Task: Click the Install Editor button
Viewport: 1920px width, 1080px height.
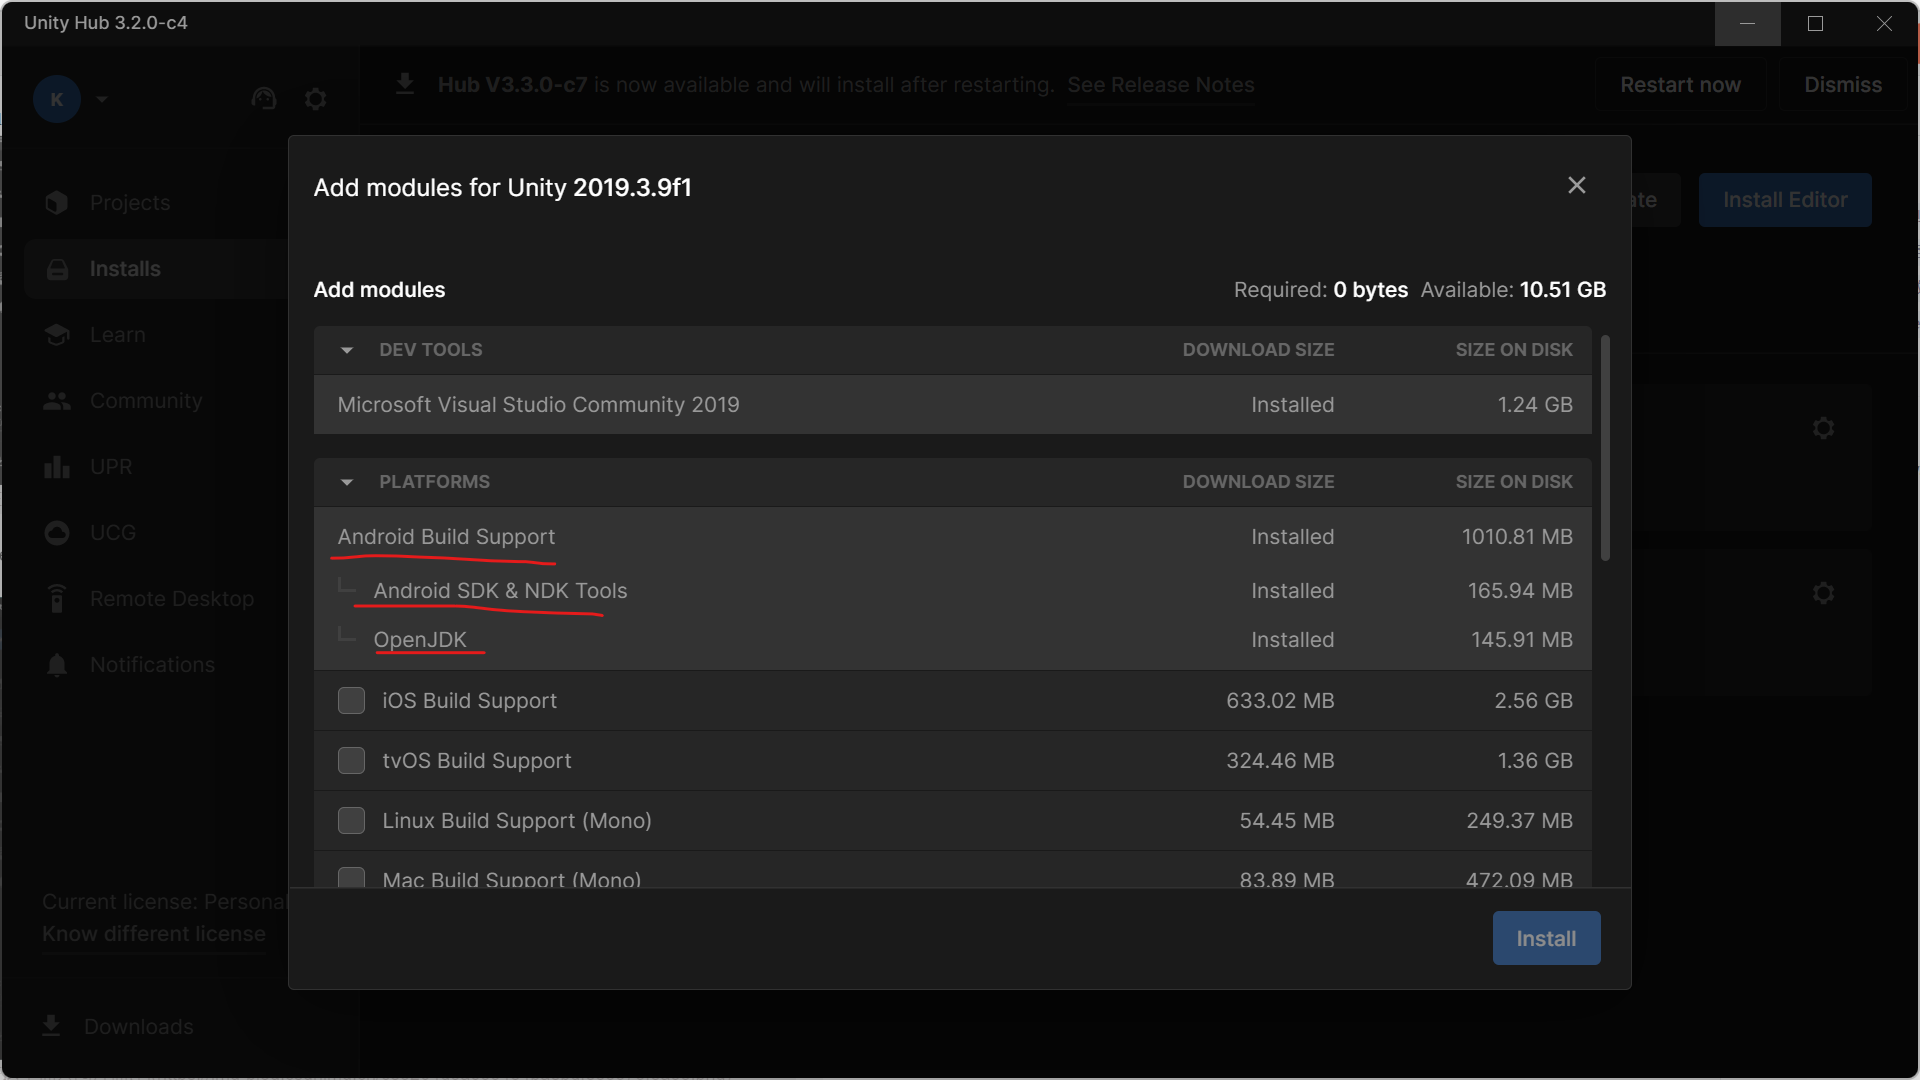Action: pyautogui.click(x=1785, y=200)
